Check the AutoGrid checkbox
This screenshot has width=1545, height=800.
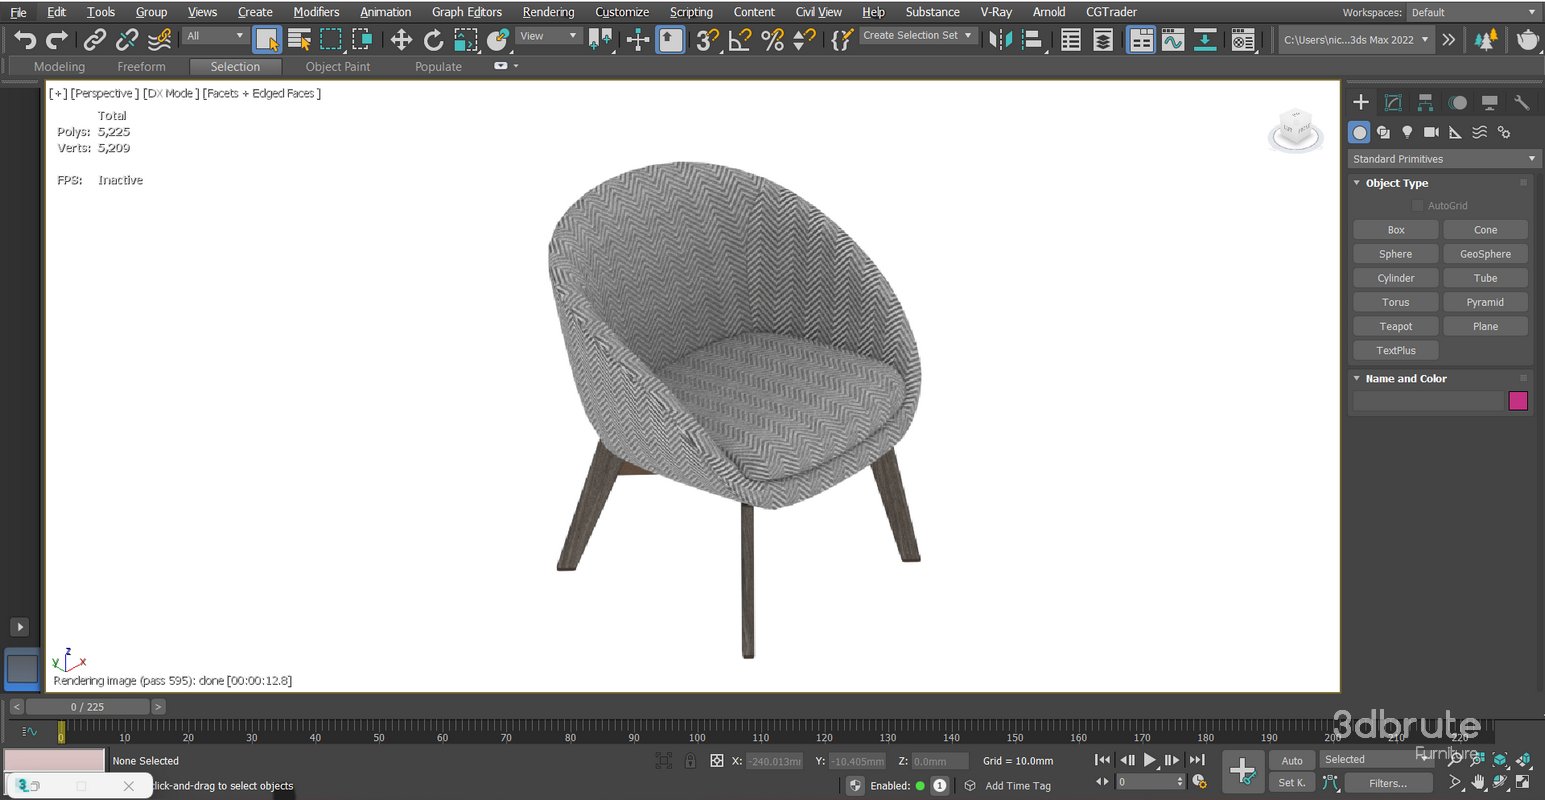(1417, 205)
